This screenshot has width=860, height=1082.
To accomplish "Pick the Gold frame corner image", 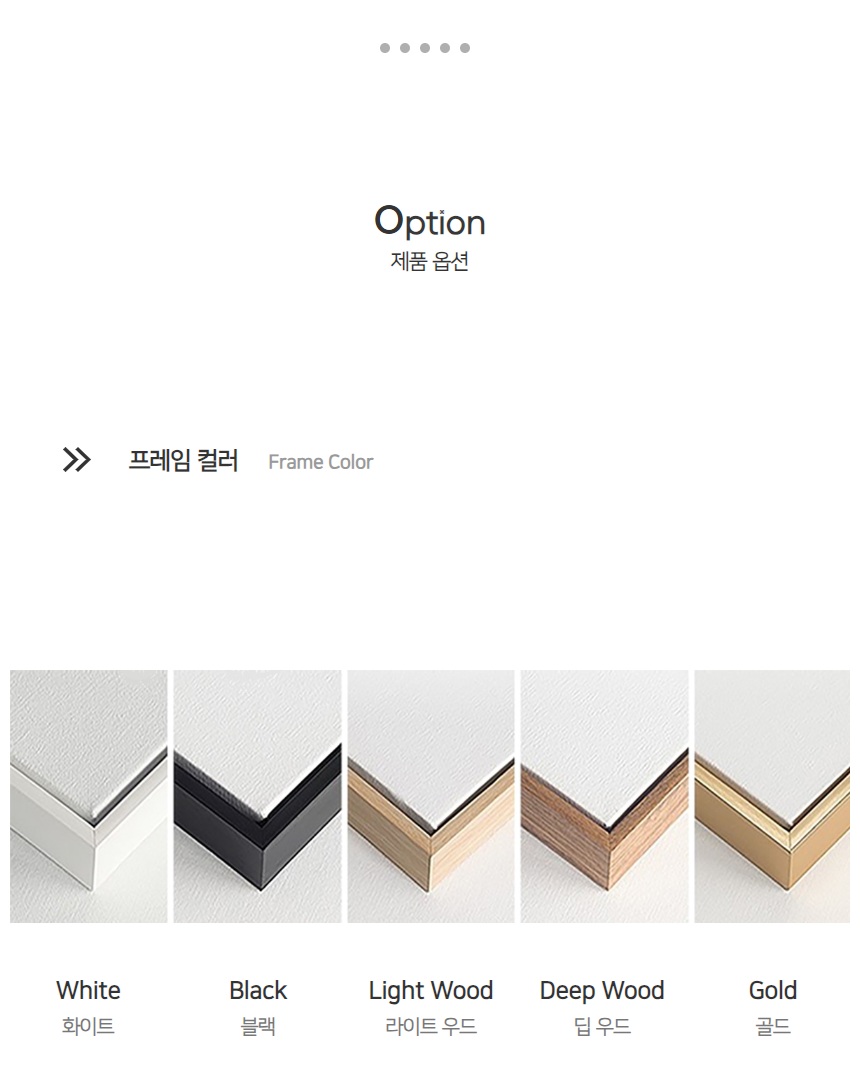I will pos(772,796).
